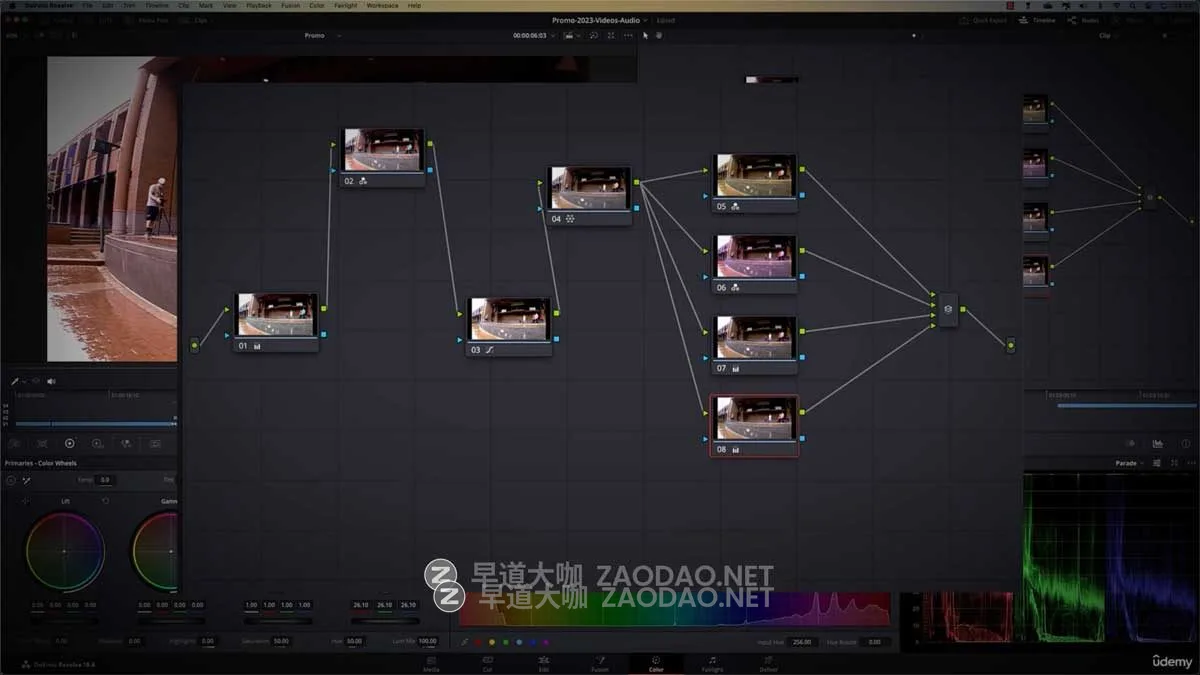Screen dimensions: 1200x675
Task: Click the green RGB output on node 02
Action: tap(430, 144)
